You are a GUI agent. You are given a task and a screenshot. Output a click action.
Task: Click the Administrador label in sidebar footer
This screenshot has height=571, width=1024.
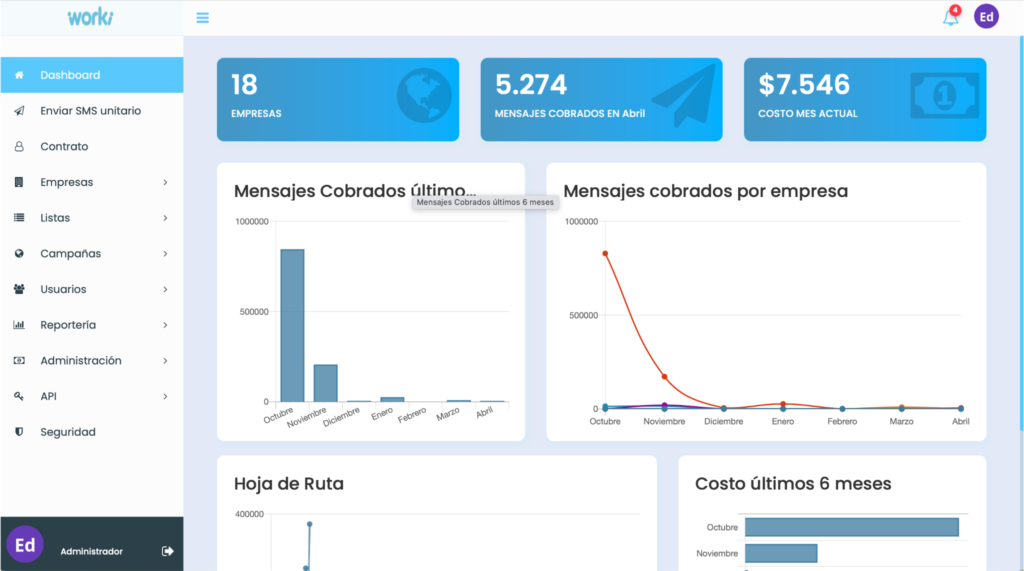pyautogui.click(x=91, y=551)
